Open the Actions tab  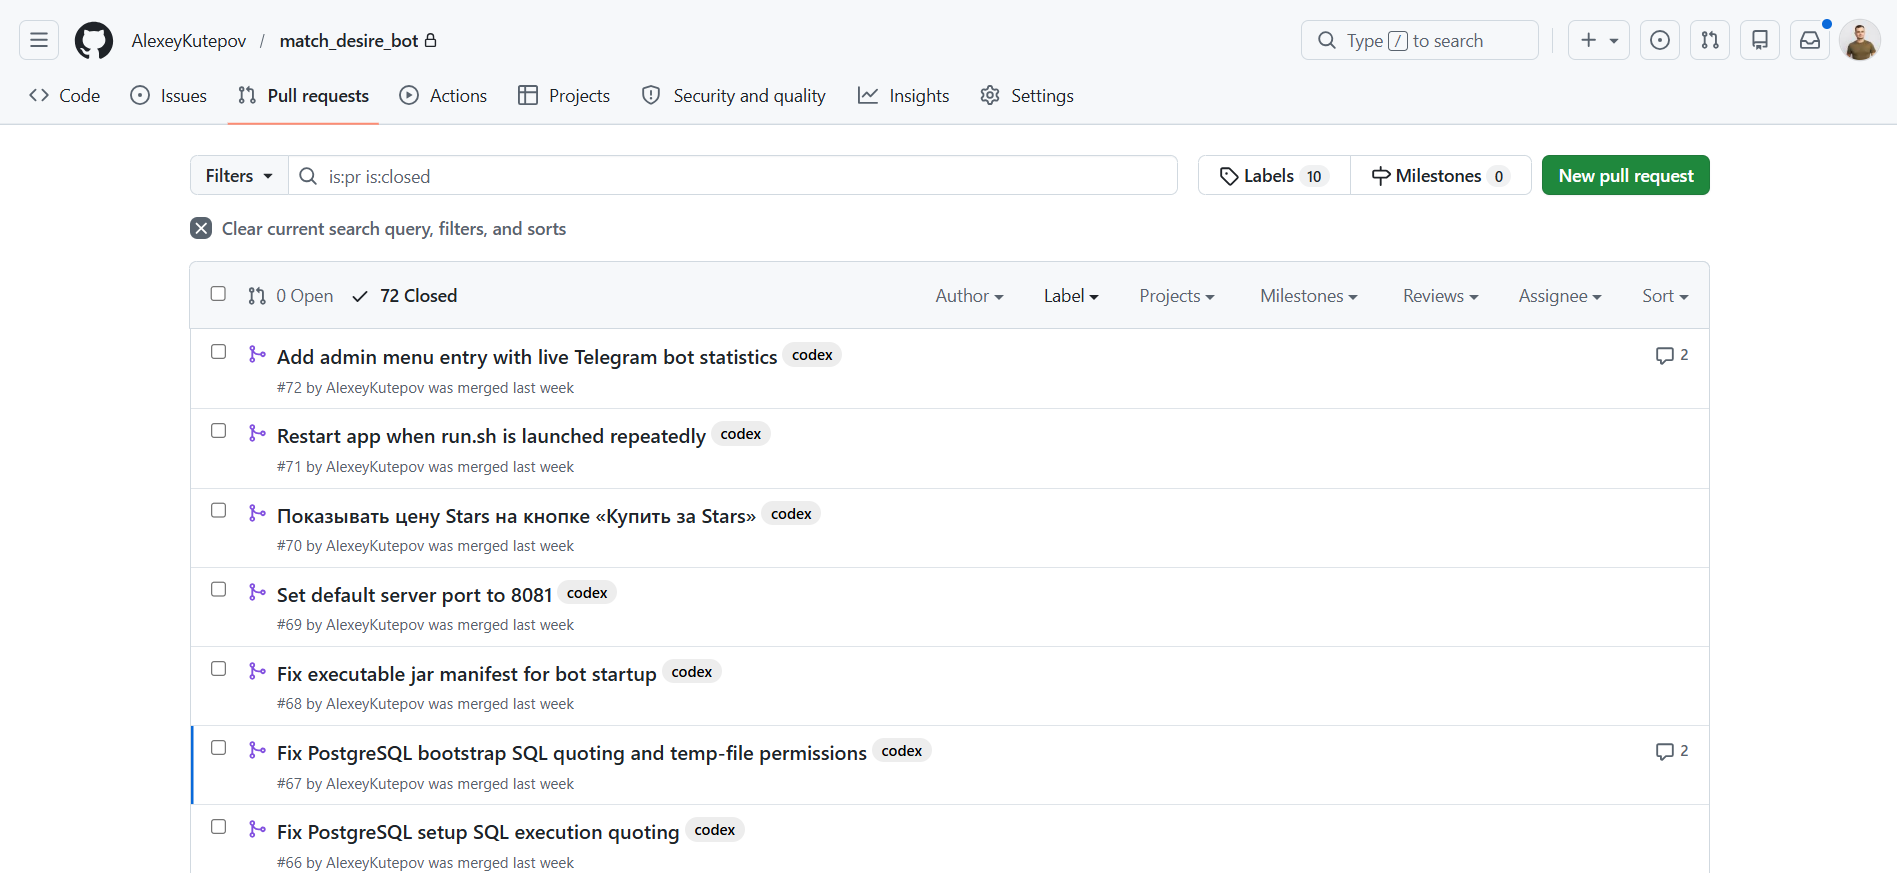click(443, 95)
